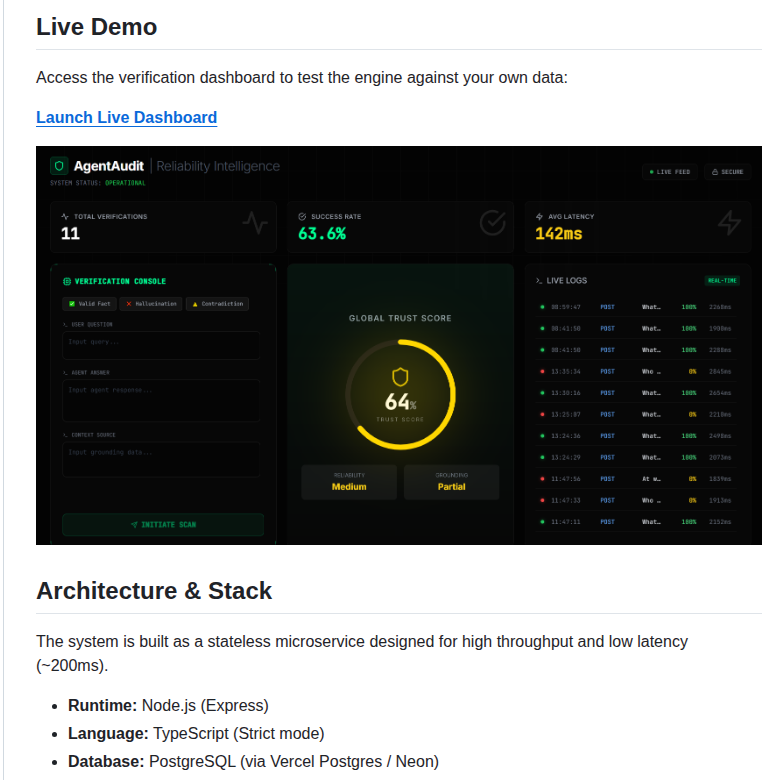Viewport: 782px width, 780px height.
Task: Click the 142ms average latency value
Action: point(559,233)
